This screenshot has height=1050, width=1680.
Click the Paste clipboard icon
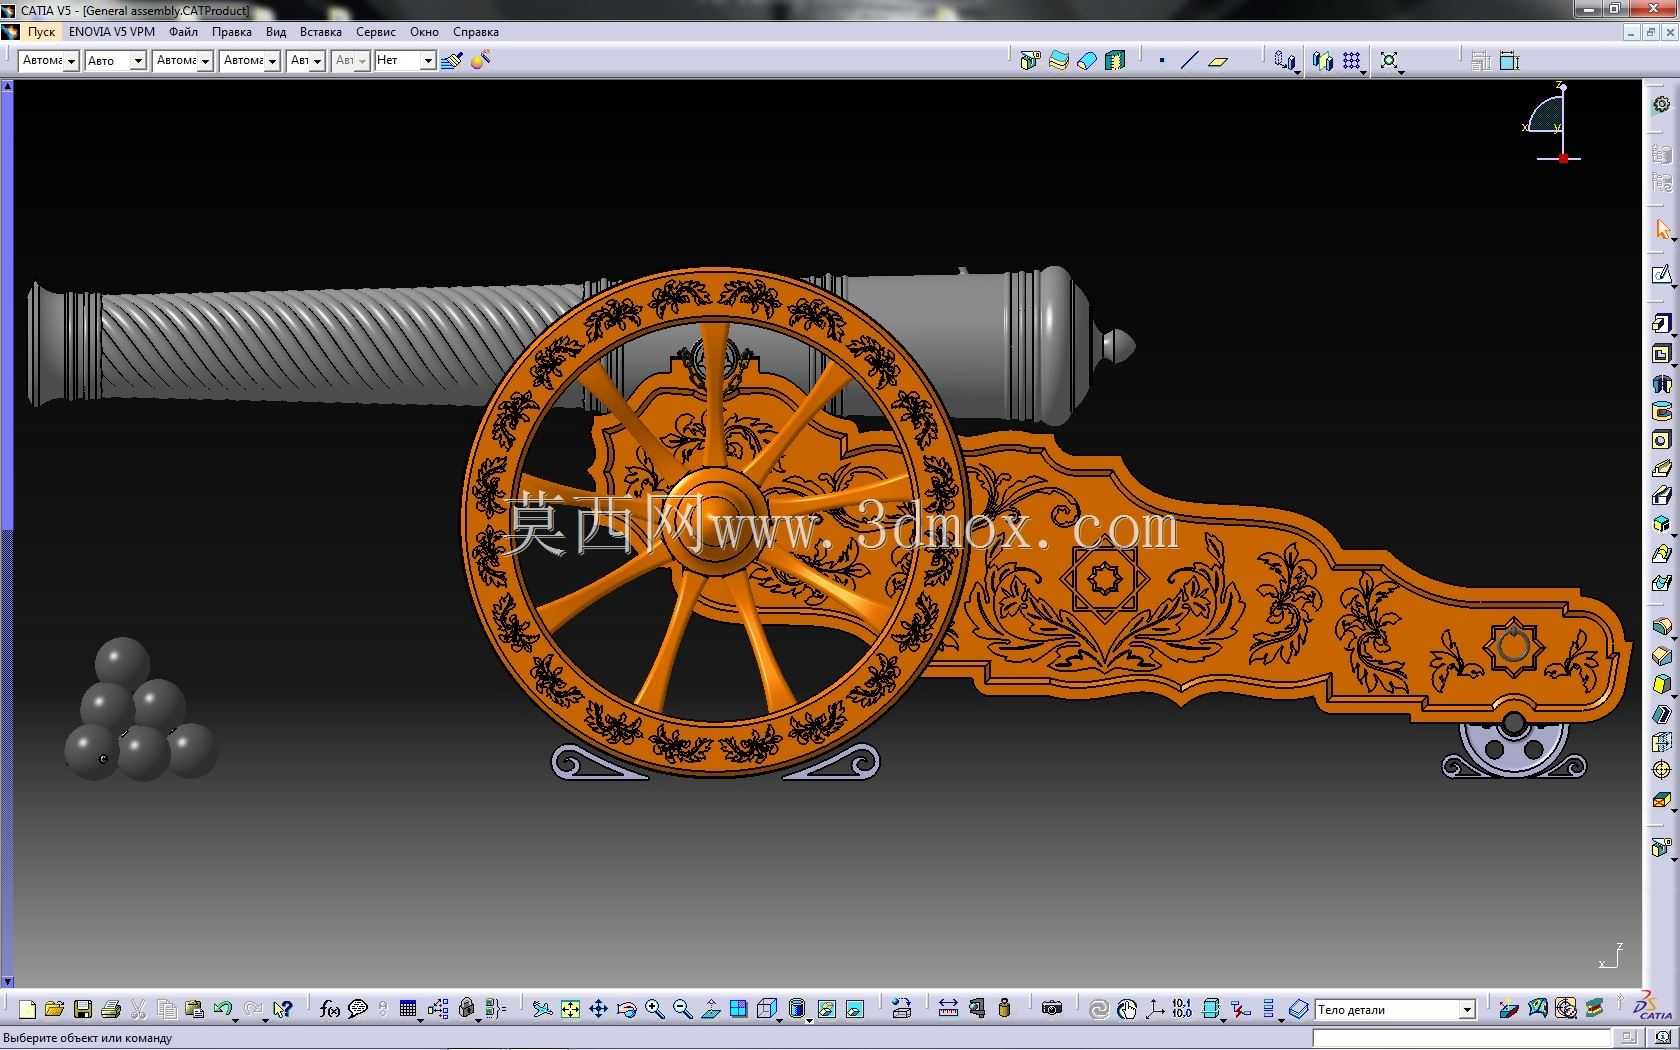195,1009
